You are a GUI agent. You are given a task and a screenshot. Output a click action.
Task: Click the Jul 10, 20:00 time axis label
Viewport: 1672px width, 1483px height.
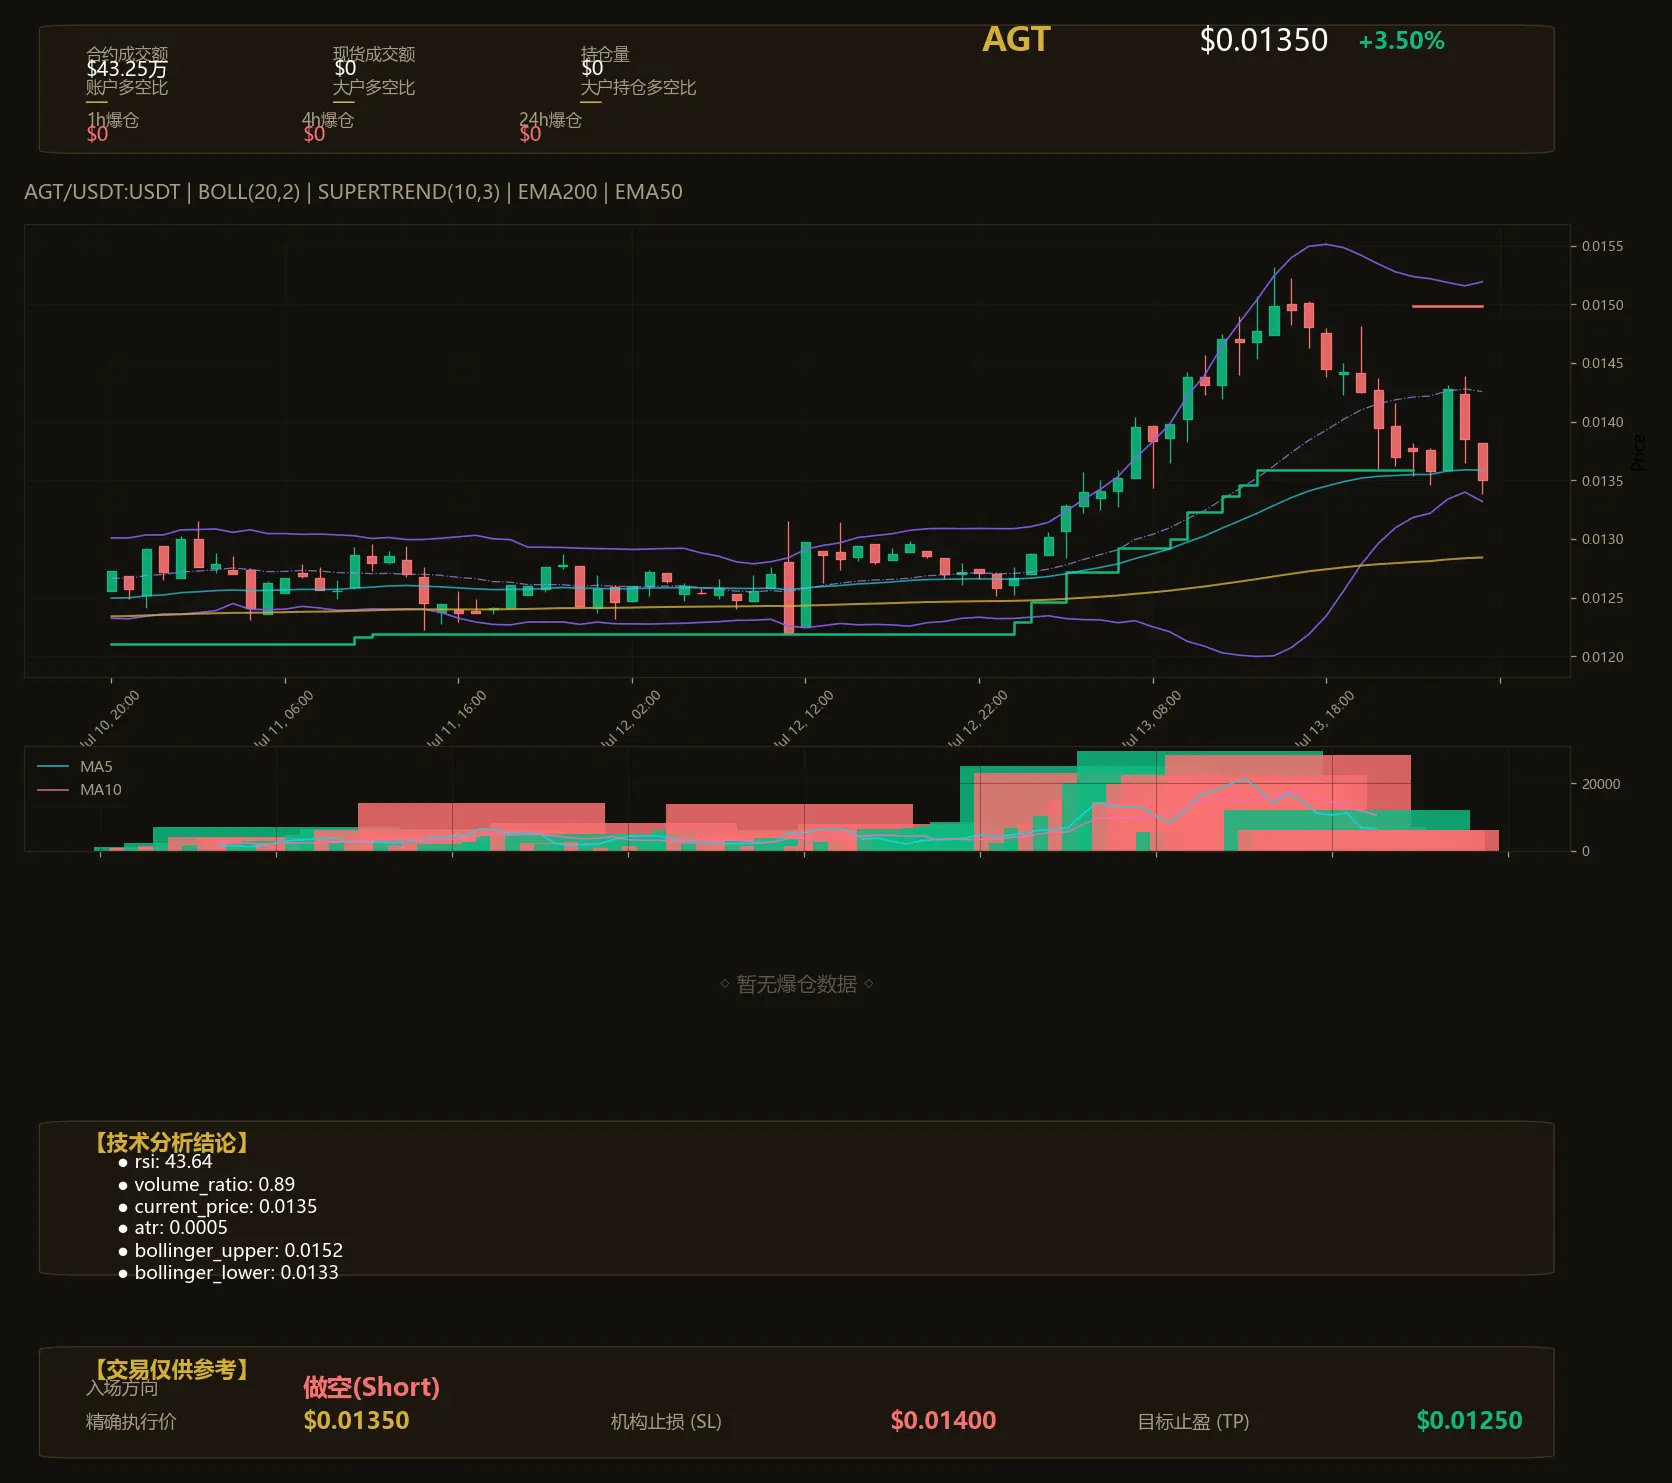pyautogui.click(x=108, y=718)
